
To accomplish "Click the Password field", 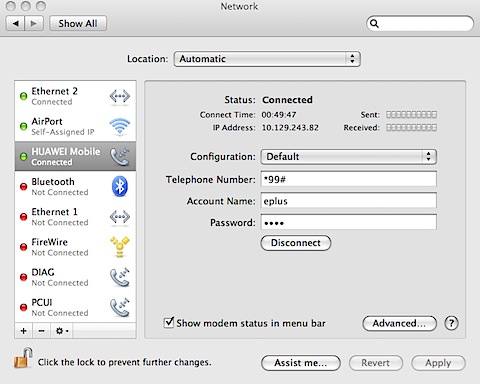I will point(349,222).
